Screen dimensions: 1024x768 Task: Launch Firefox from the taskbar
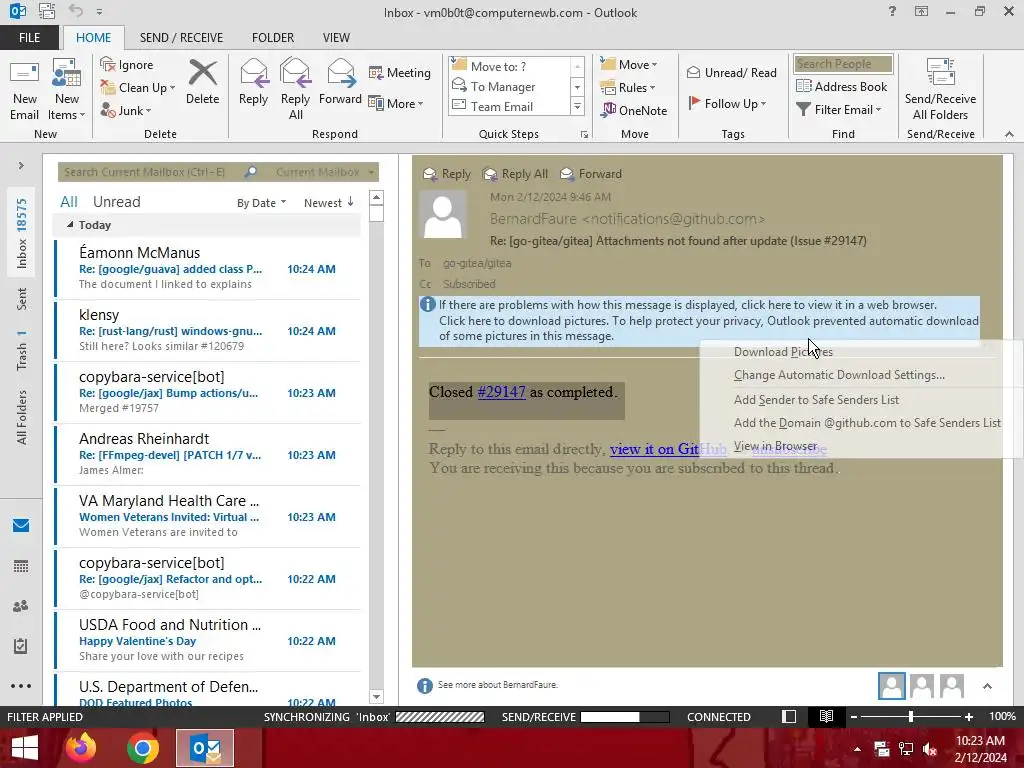[x=81, y=748]
